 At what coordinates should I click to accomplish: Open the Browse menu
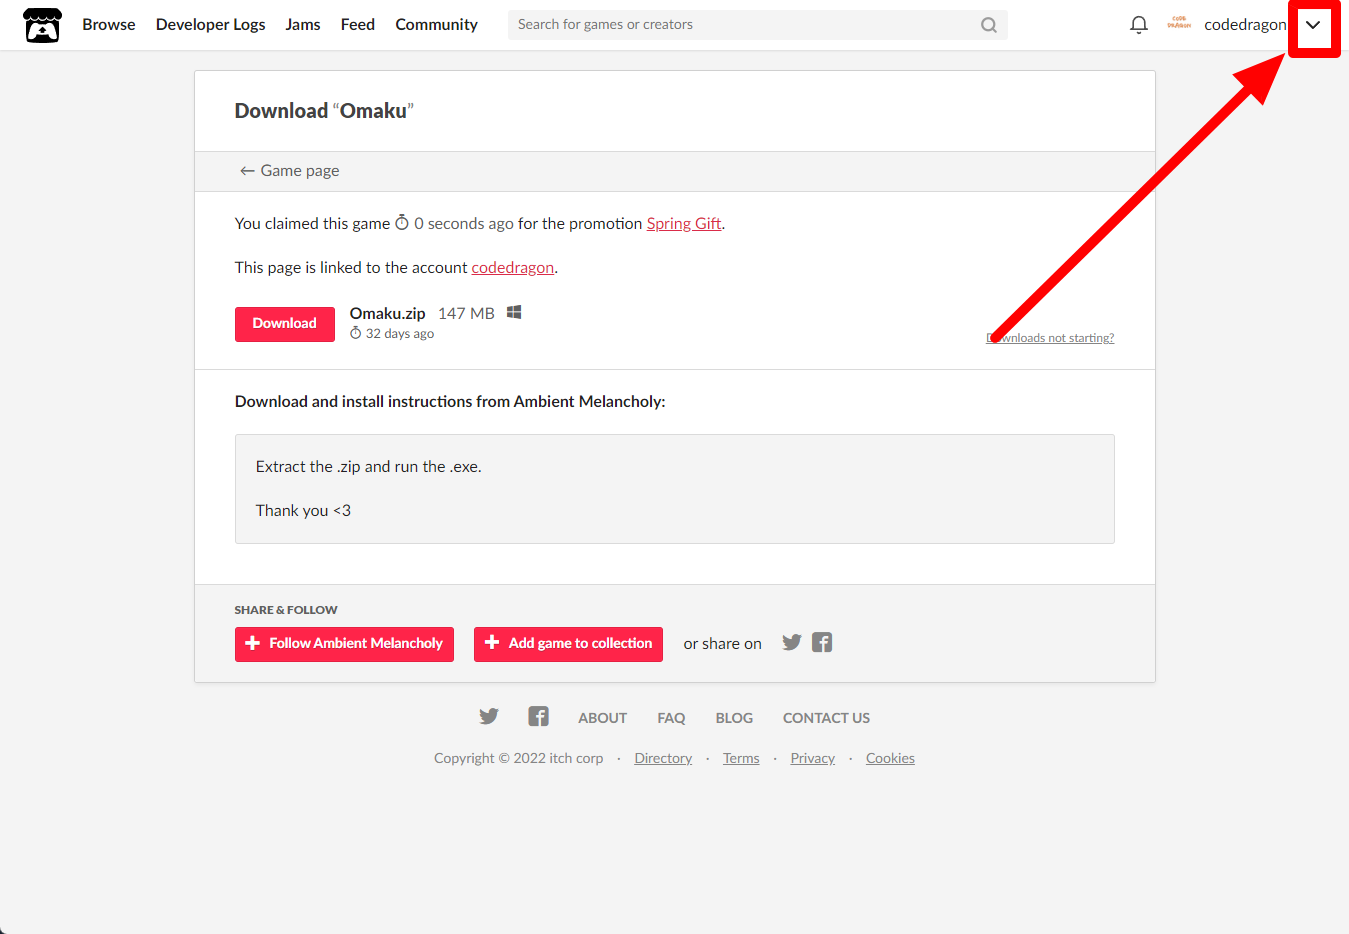tap(109, 25)
